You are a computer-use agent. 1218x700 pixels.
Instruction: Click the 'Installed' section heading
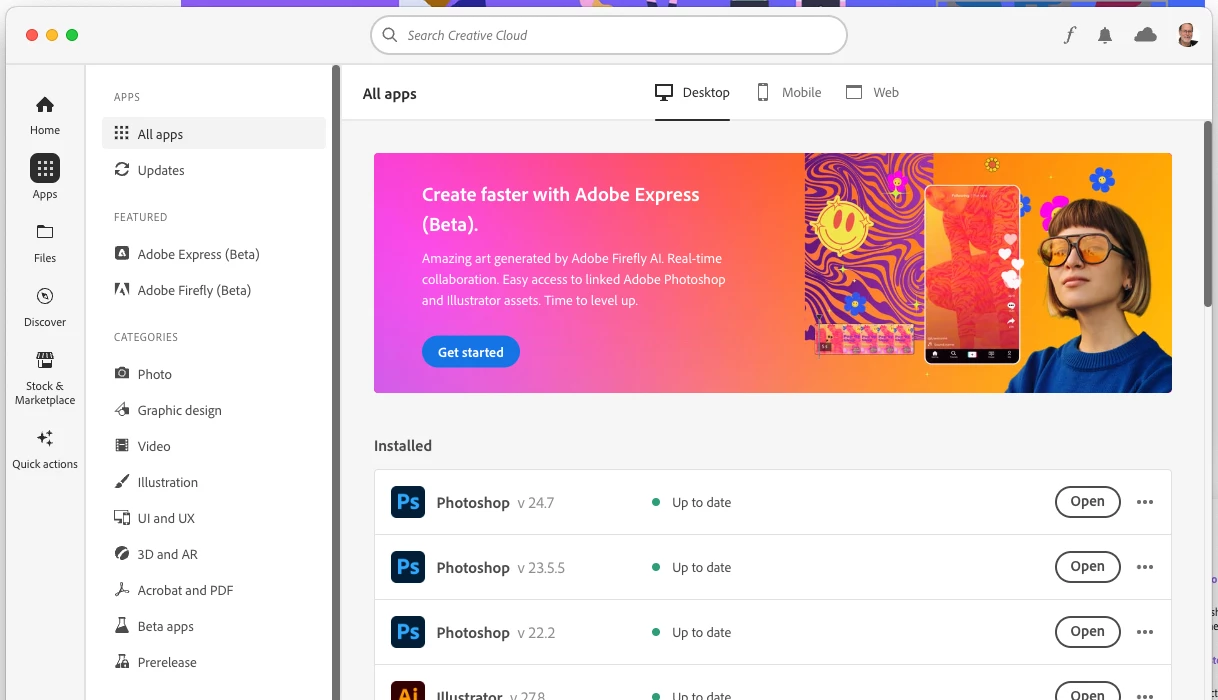pyautogui.click(x=403, y=446)
